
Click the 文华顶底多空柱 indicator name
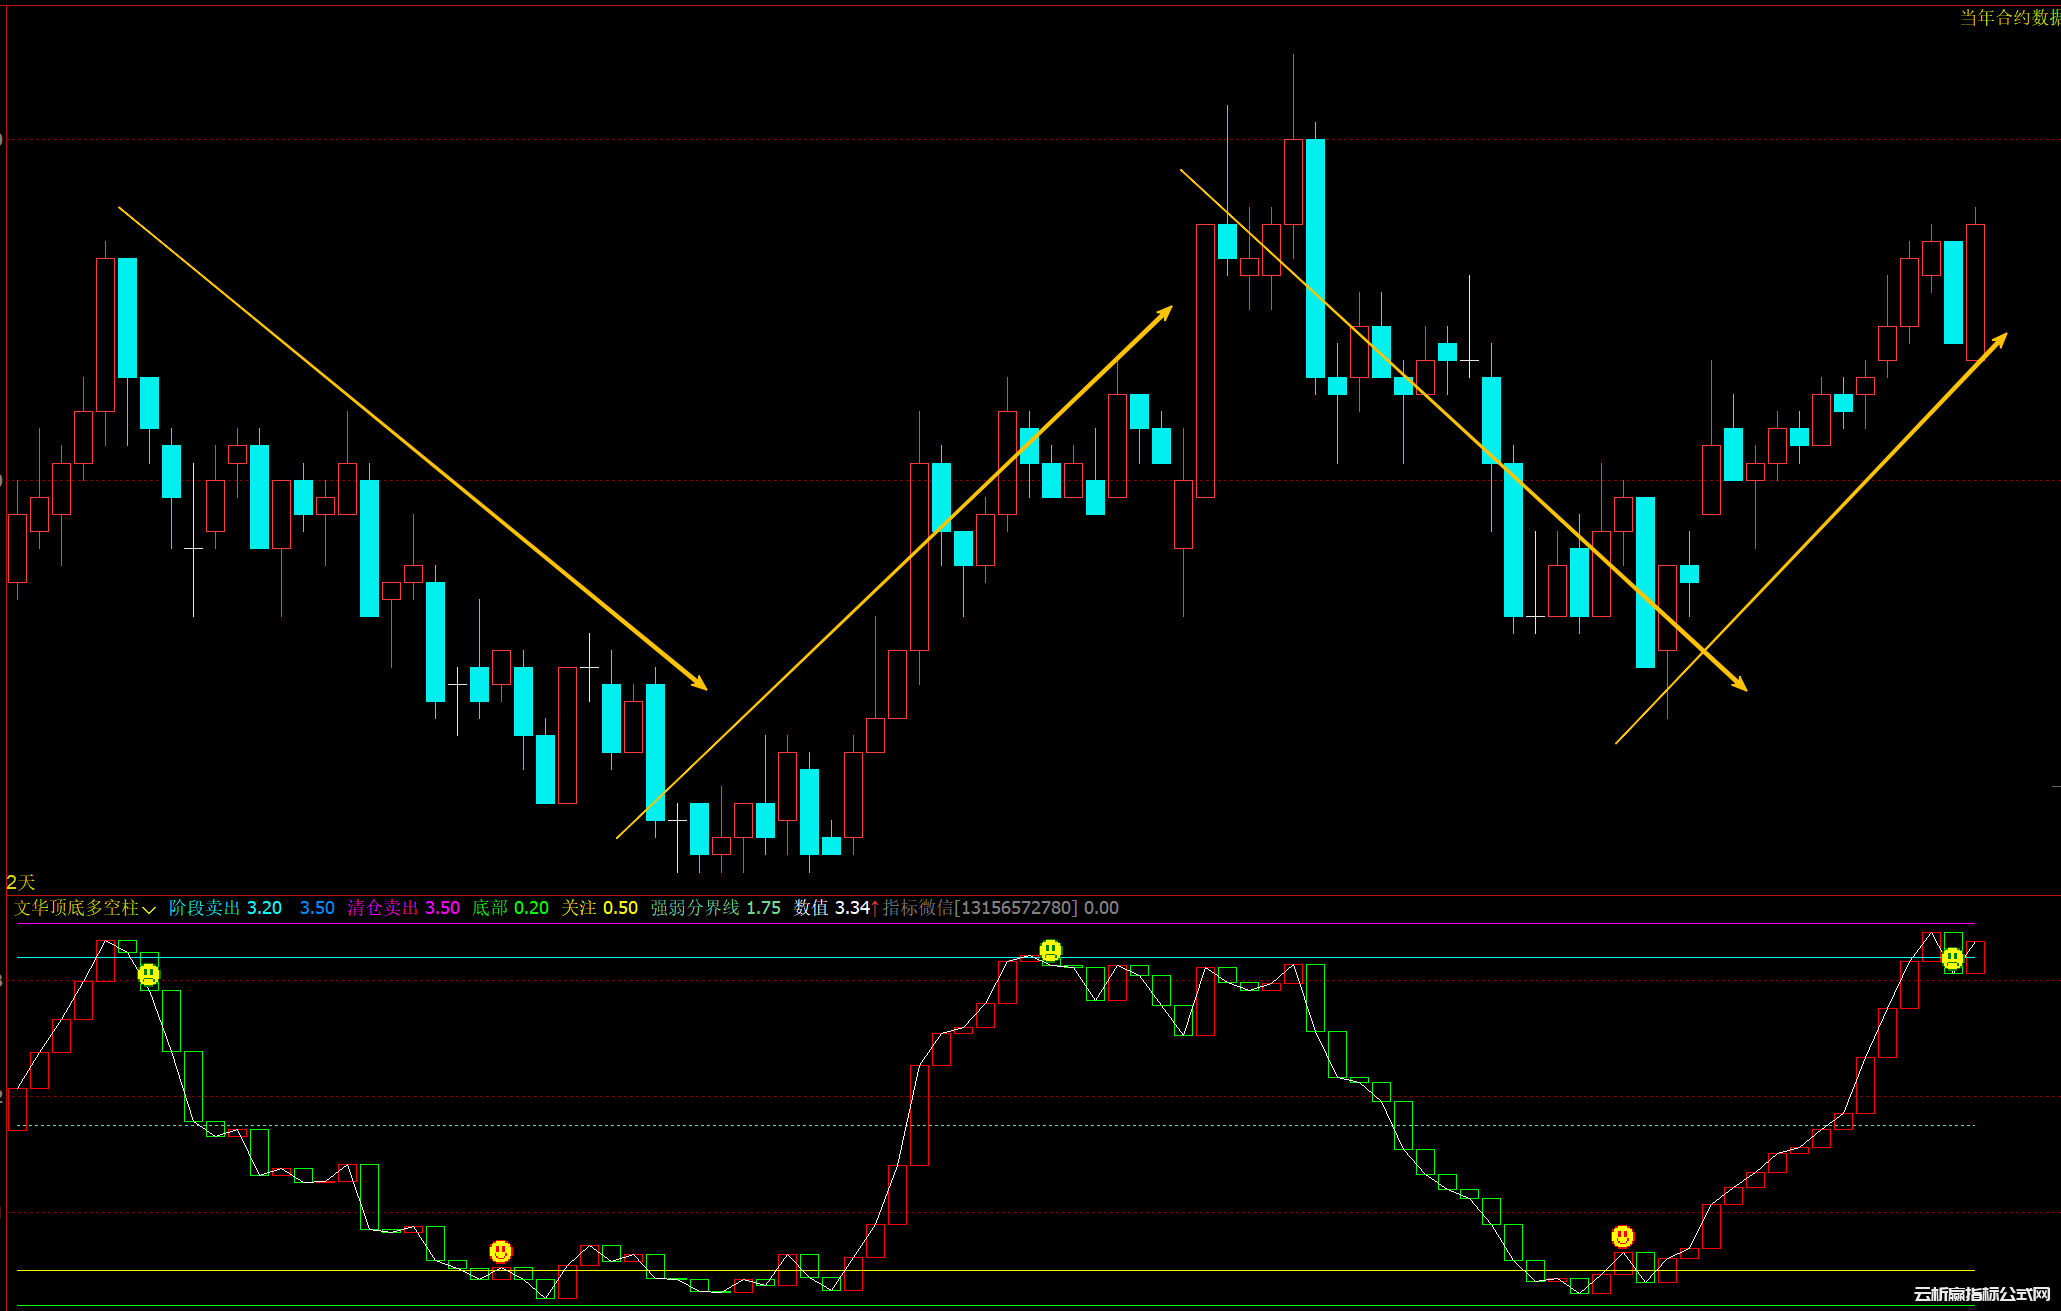pyautogui.click(x=76, y=908)
